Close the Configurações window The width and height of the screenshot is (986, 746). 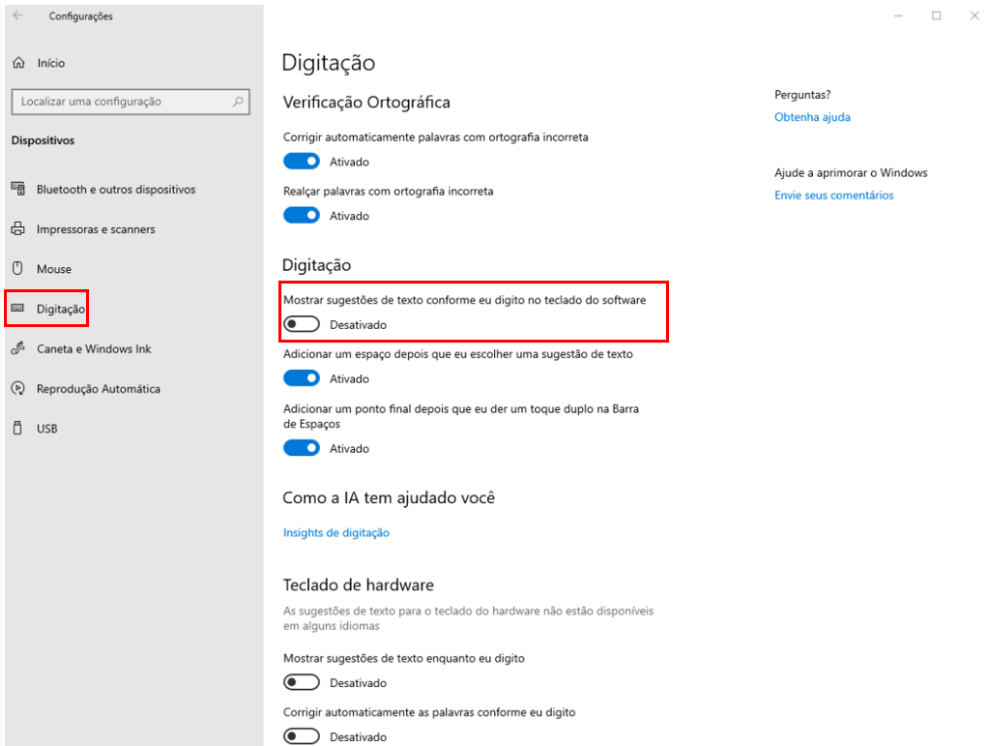(974, 16)
